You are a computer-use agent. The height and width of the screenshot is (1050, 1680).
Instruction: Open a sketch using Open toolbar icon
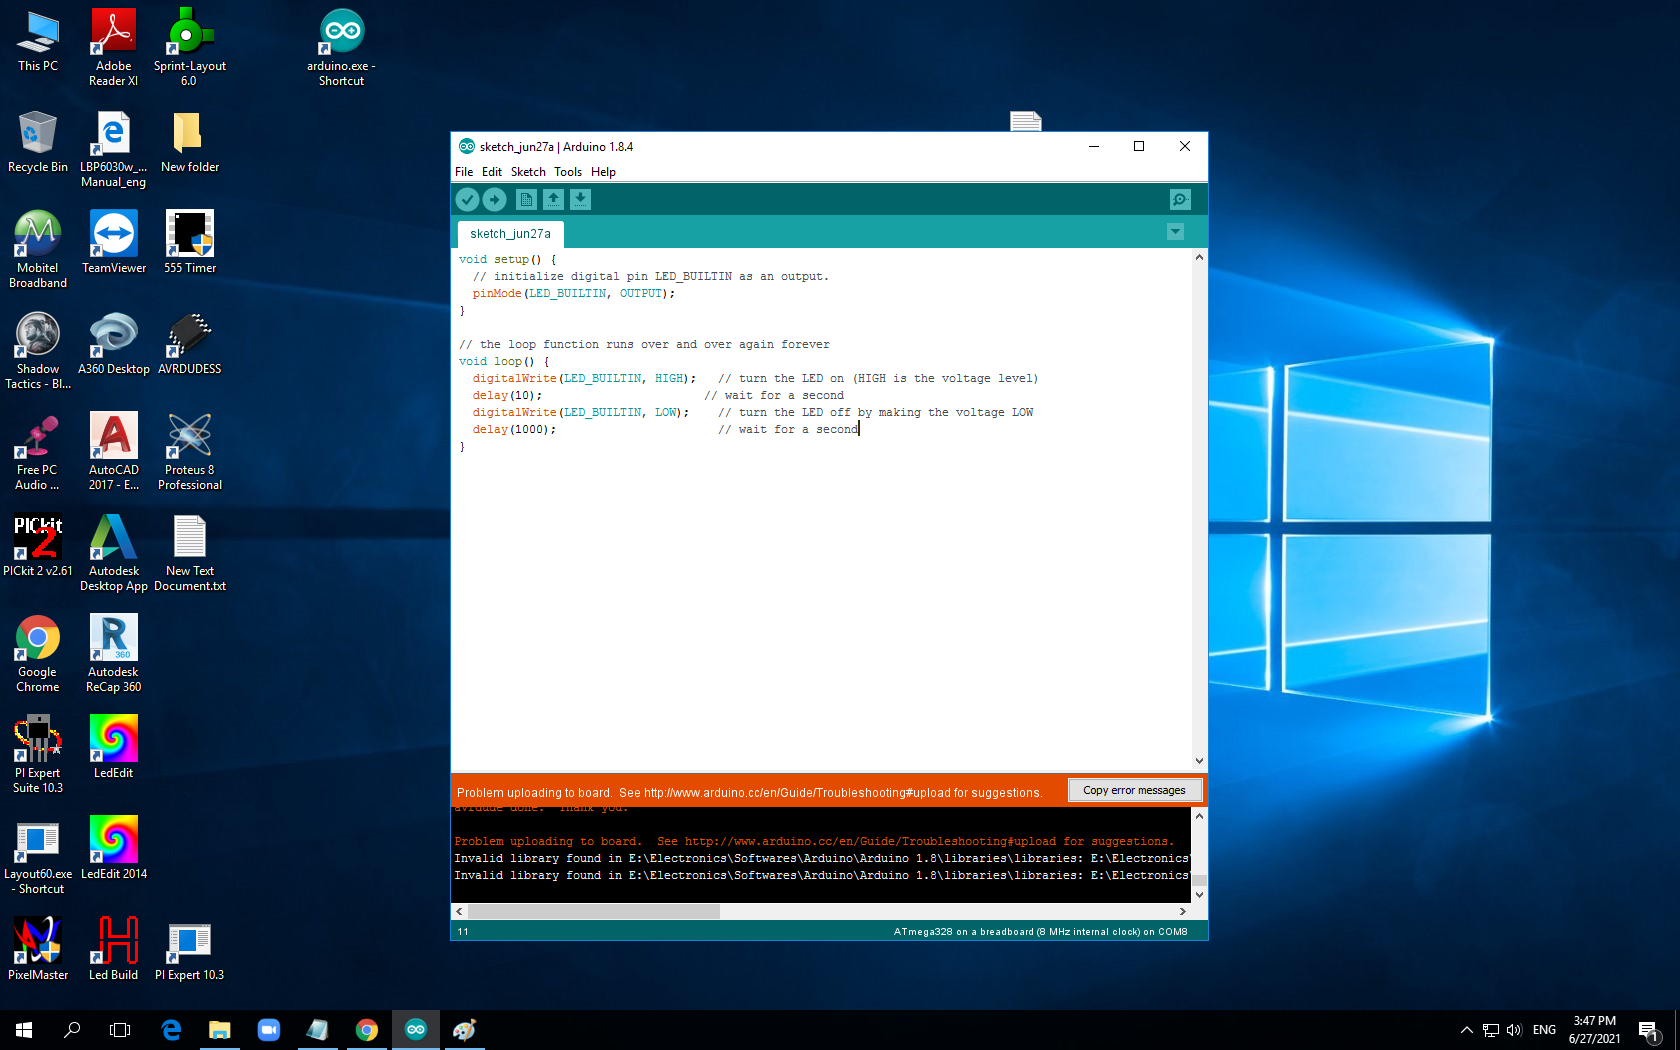553,199
